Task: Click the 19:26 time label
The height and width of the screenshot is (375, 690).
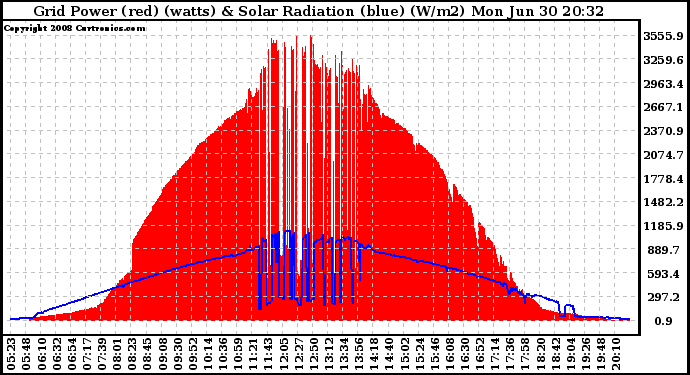Action: click(585, 354)
